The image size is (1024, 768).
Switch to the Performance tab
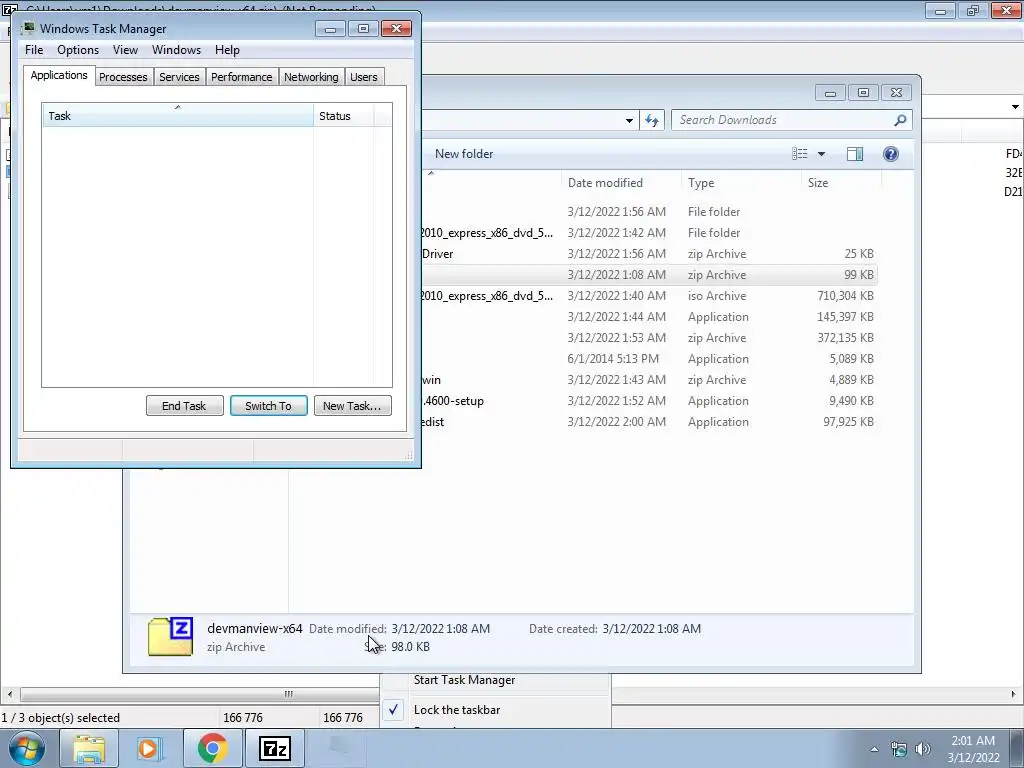241,77
